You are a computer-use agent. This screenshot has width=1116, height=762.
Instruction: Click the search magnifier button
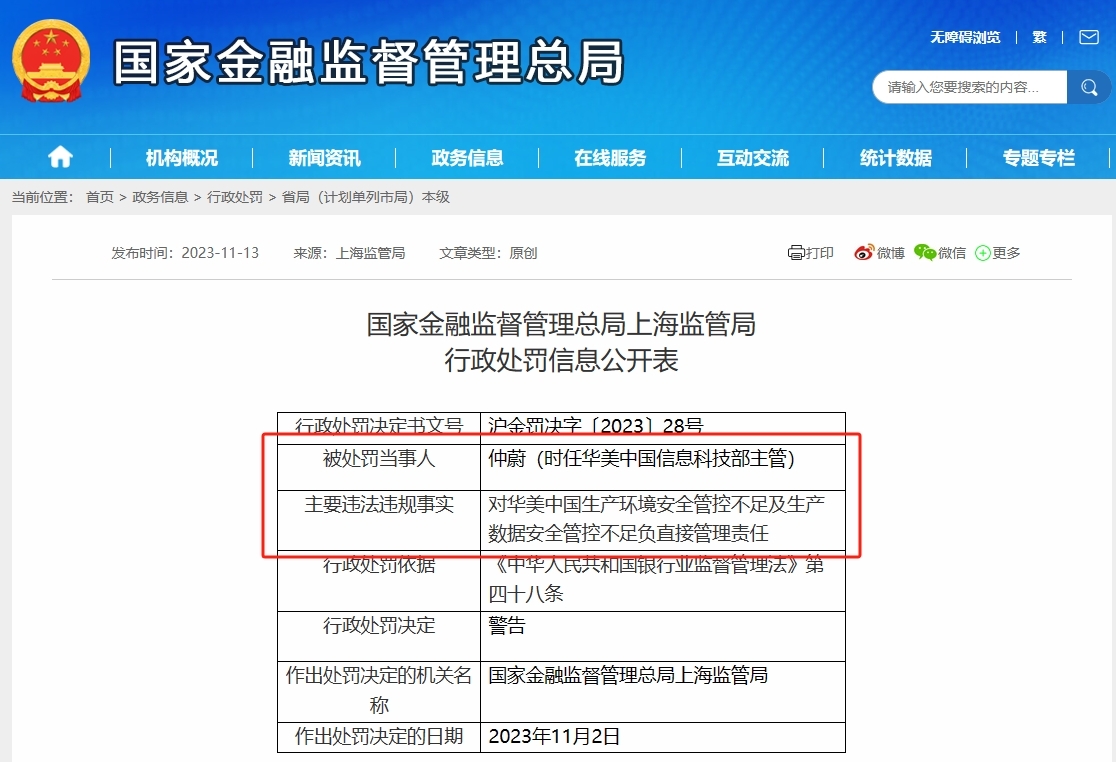pyautogui.click(x=1088, y=87)
